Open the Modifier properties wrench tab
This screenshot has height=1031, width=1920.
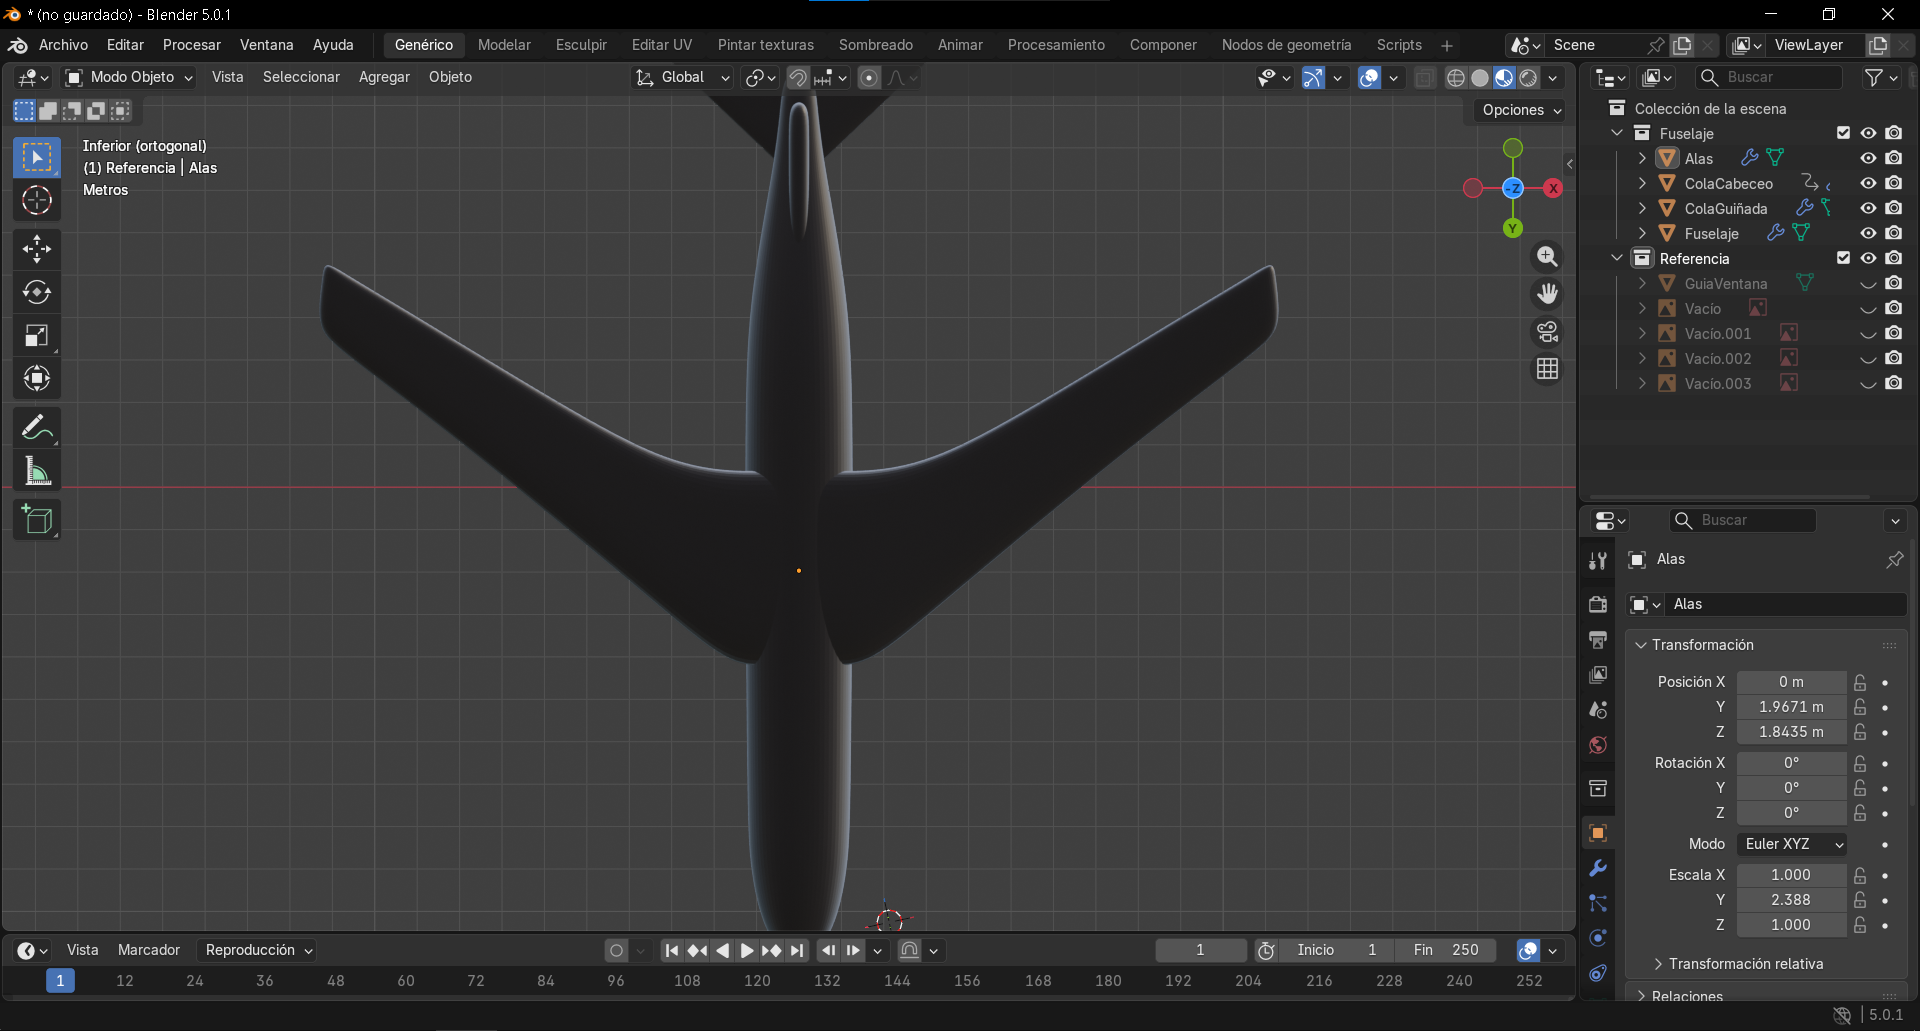[x=1597, y=868]
